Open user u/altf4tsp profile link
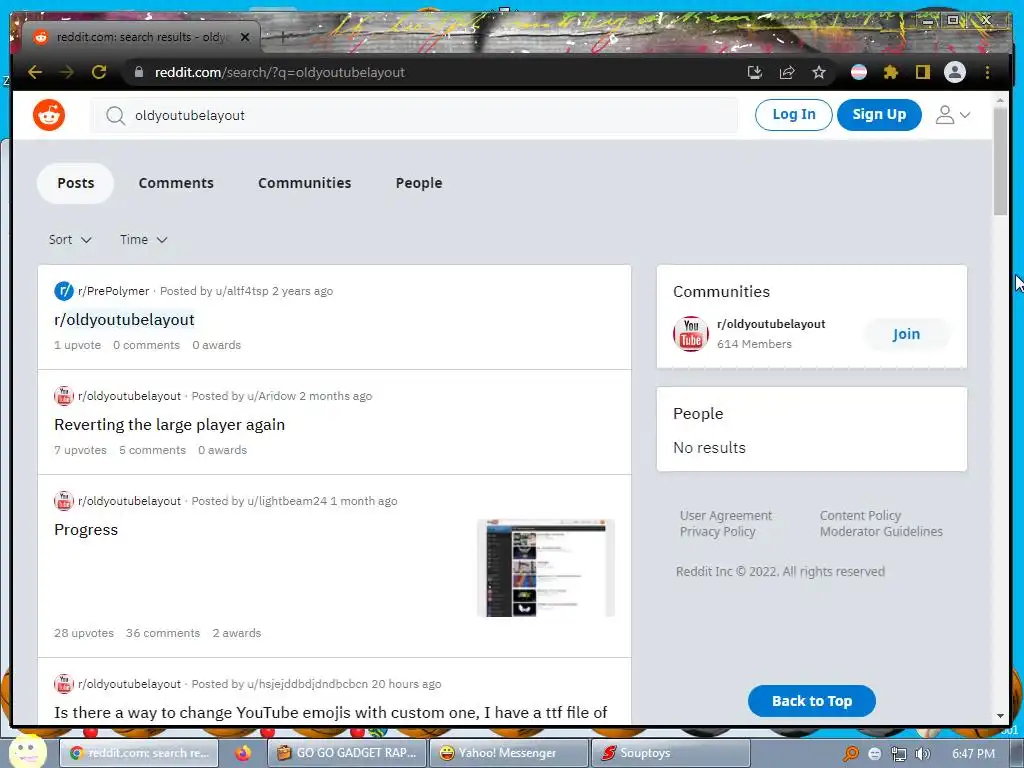 242,291
